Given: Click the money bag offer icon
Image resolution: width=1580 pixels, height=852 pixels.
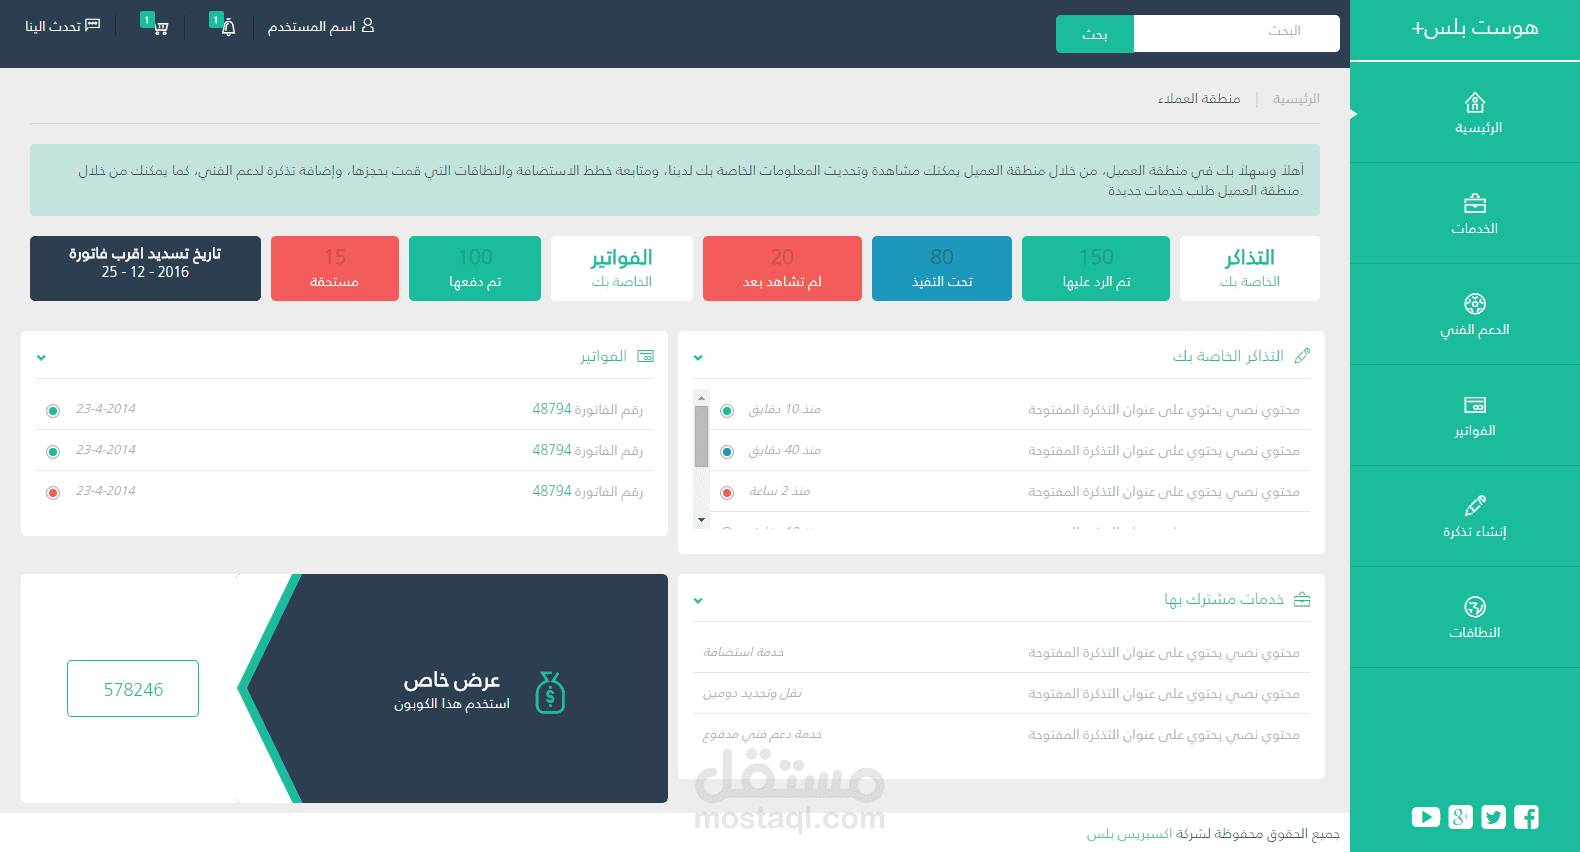Looking at the screenshot, I should [550, 692].
